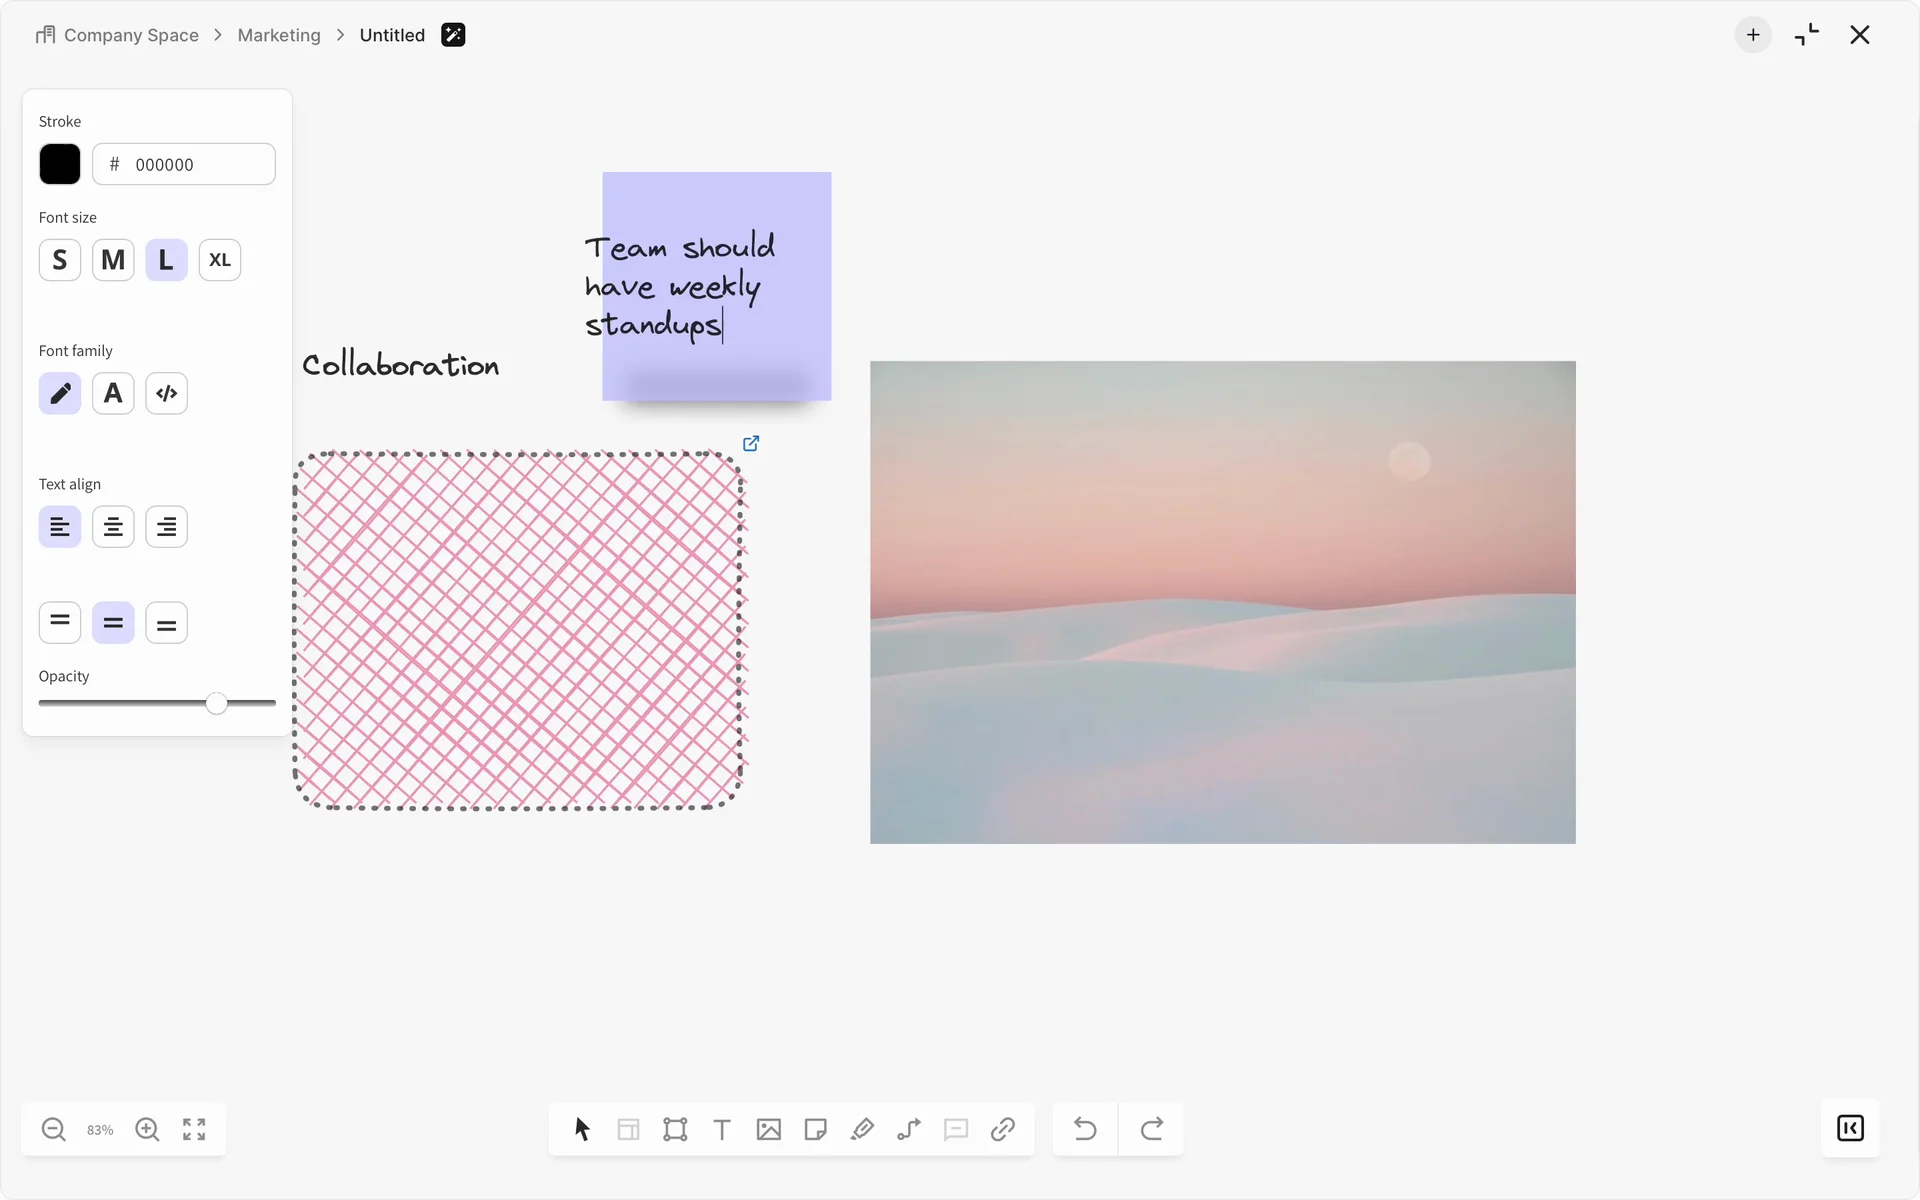The height and width of the screenshot is (1200, 1920).
Task: Zoom in on the canvas
Action: point(147,1129)
